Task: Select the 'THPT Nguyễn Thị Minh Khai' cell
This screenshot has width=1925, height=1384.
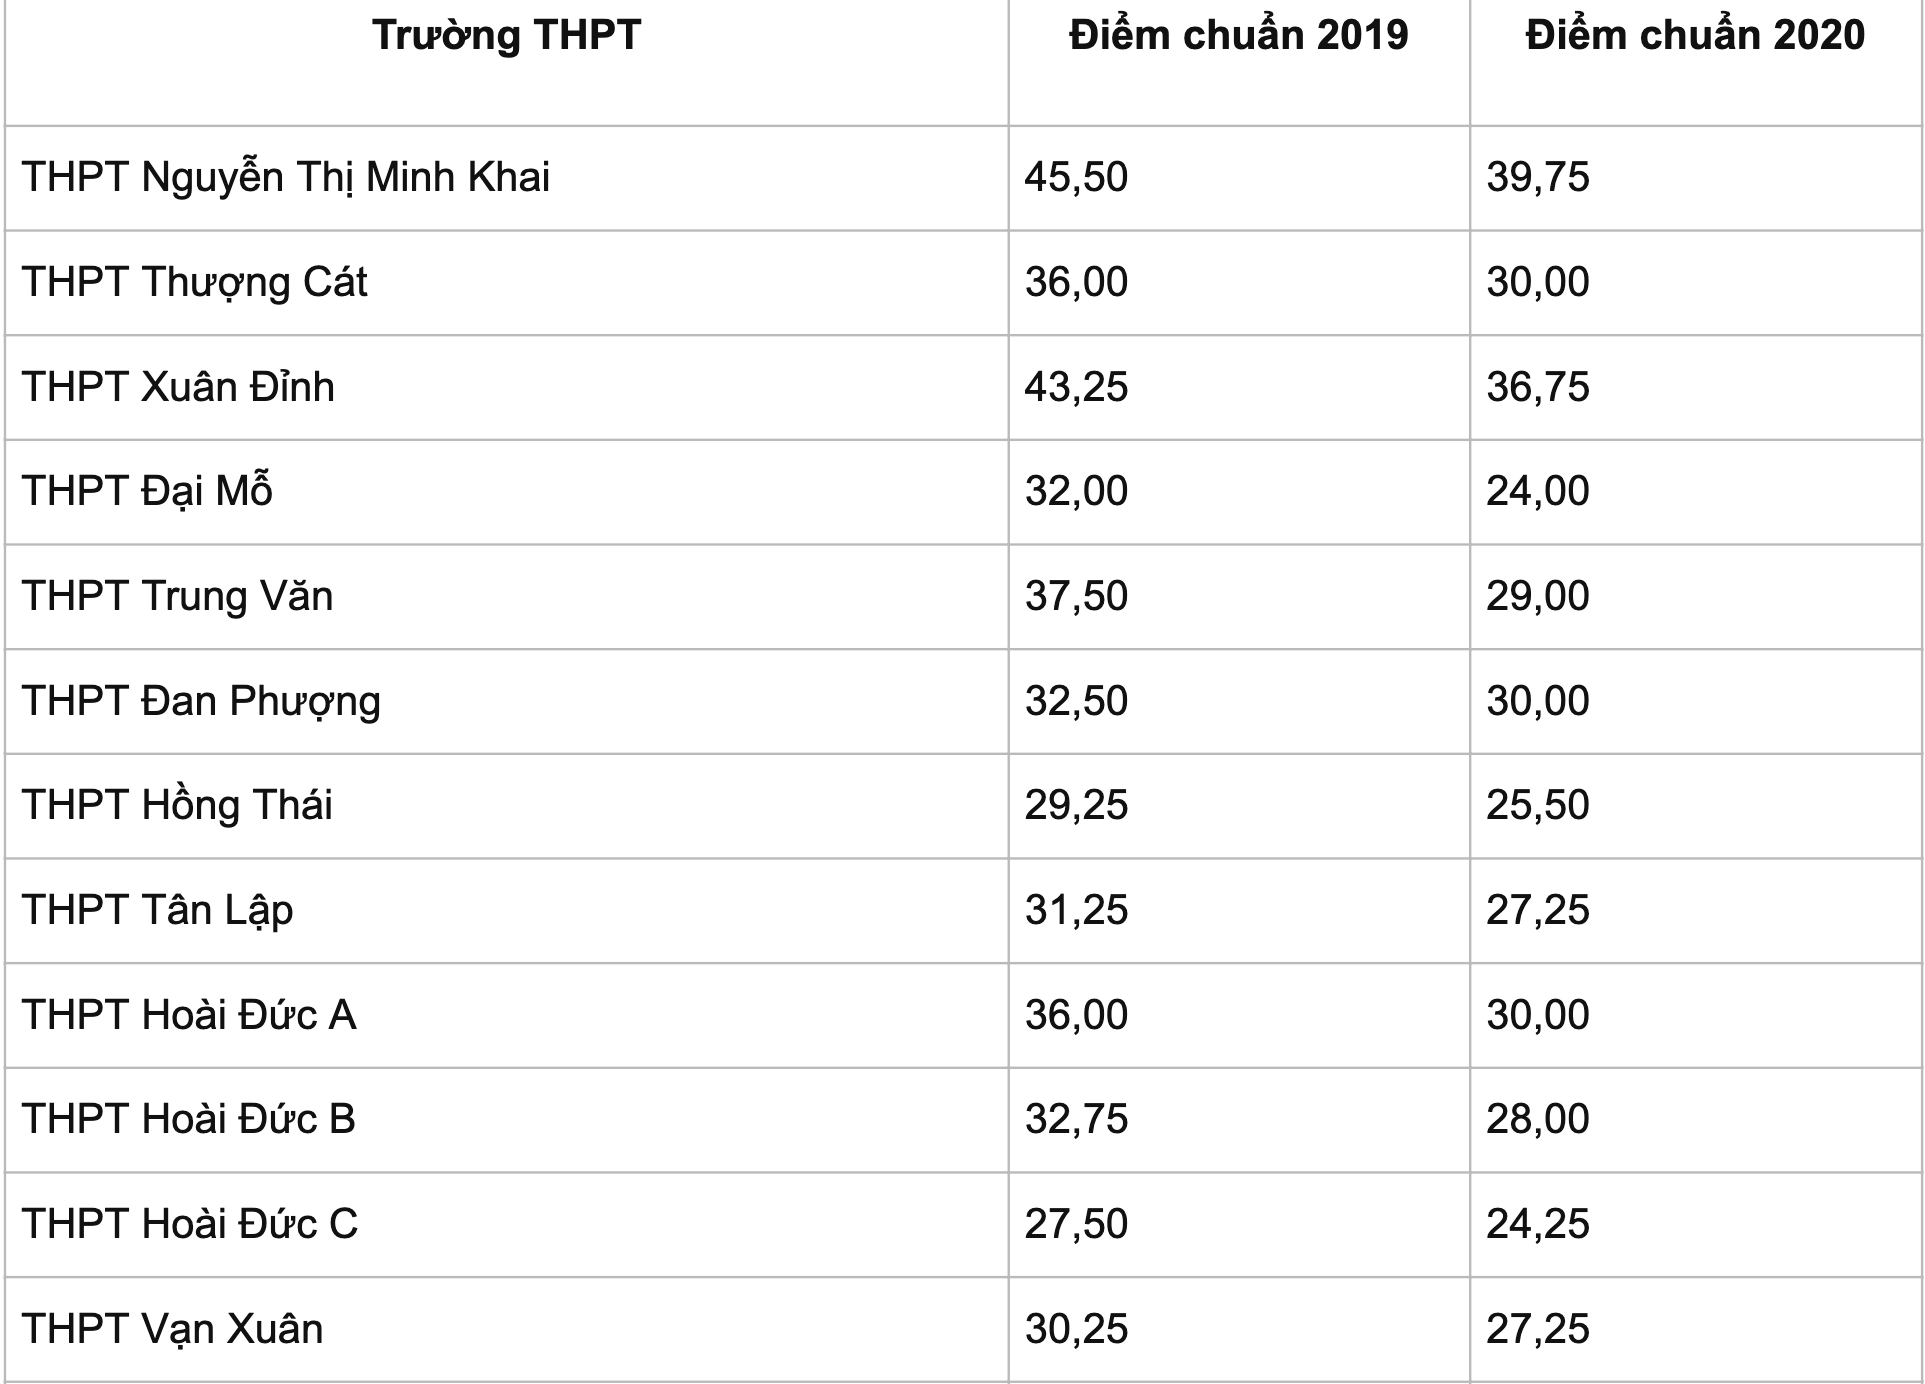Action: 286,178
